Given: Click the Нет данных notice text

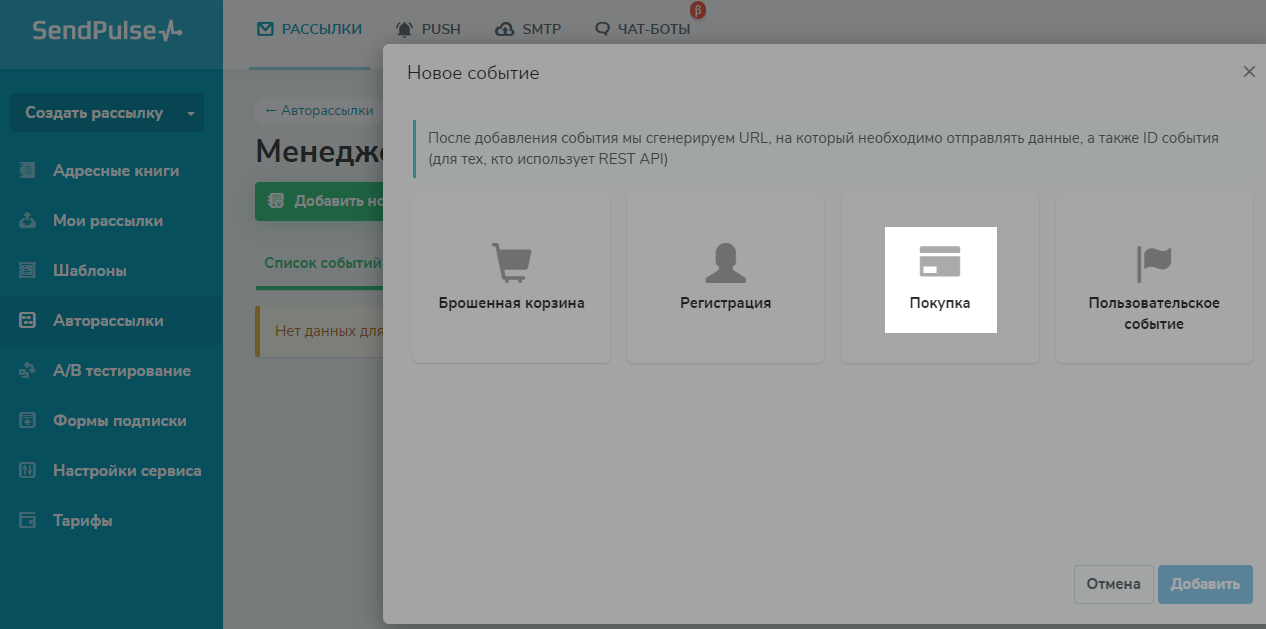Looking at the screenshot, I should pyautogui.click(x=329, y=331).
